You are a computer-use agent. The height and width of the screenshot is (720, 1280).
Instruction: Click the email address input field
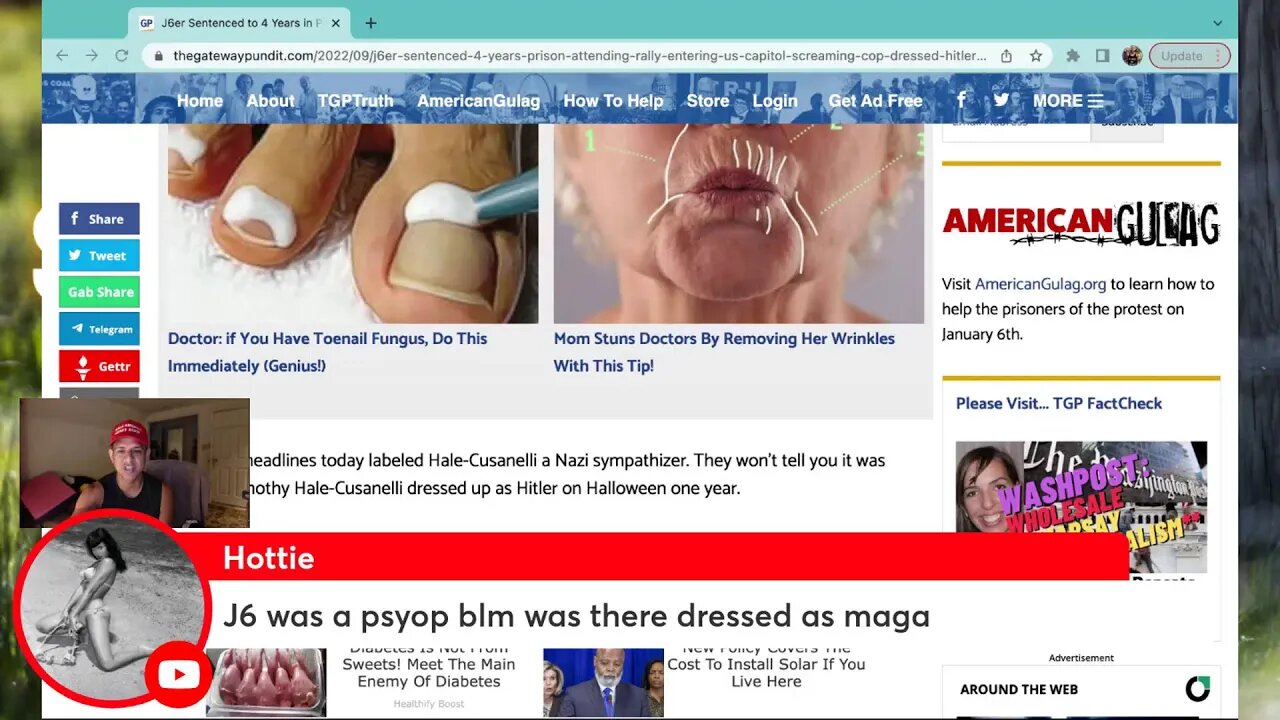coord(1016,128)
